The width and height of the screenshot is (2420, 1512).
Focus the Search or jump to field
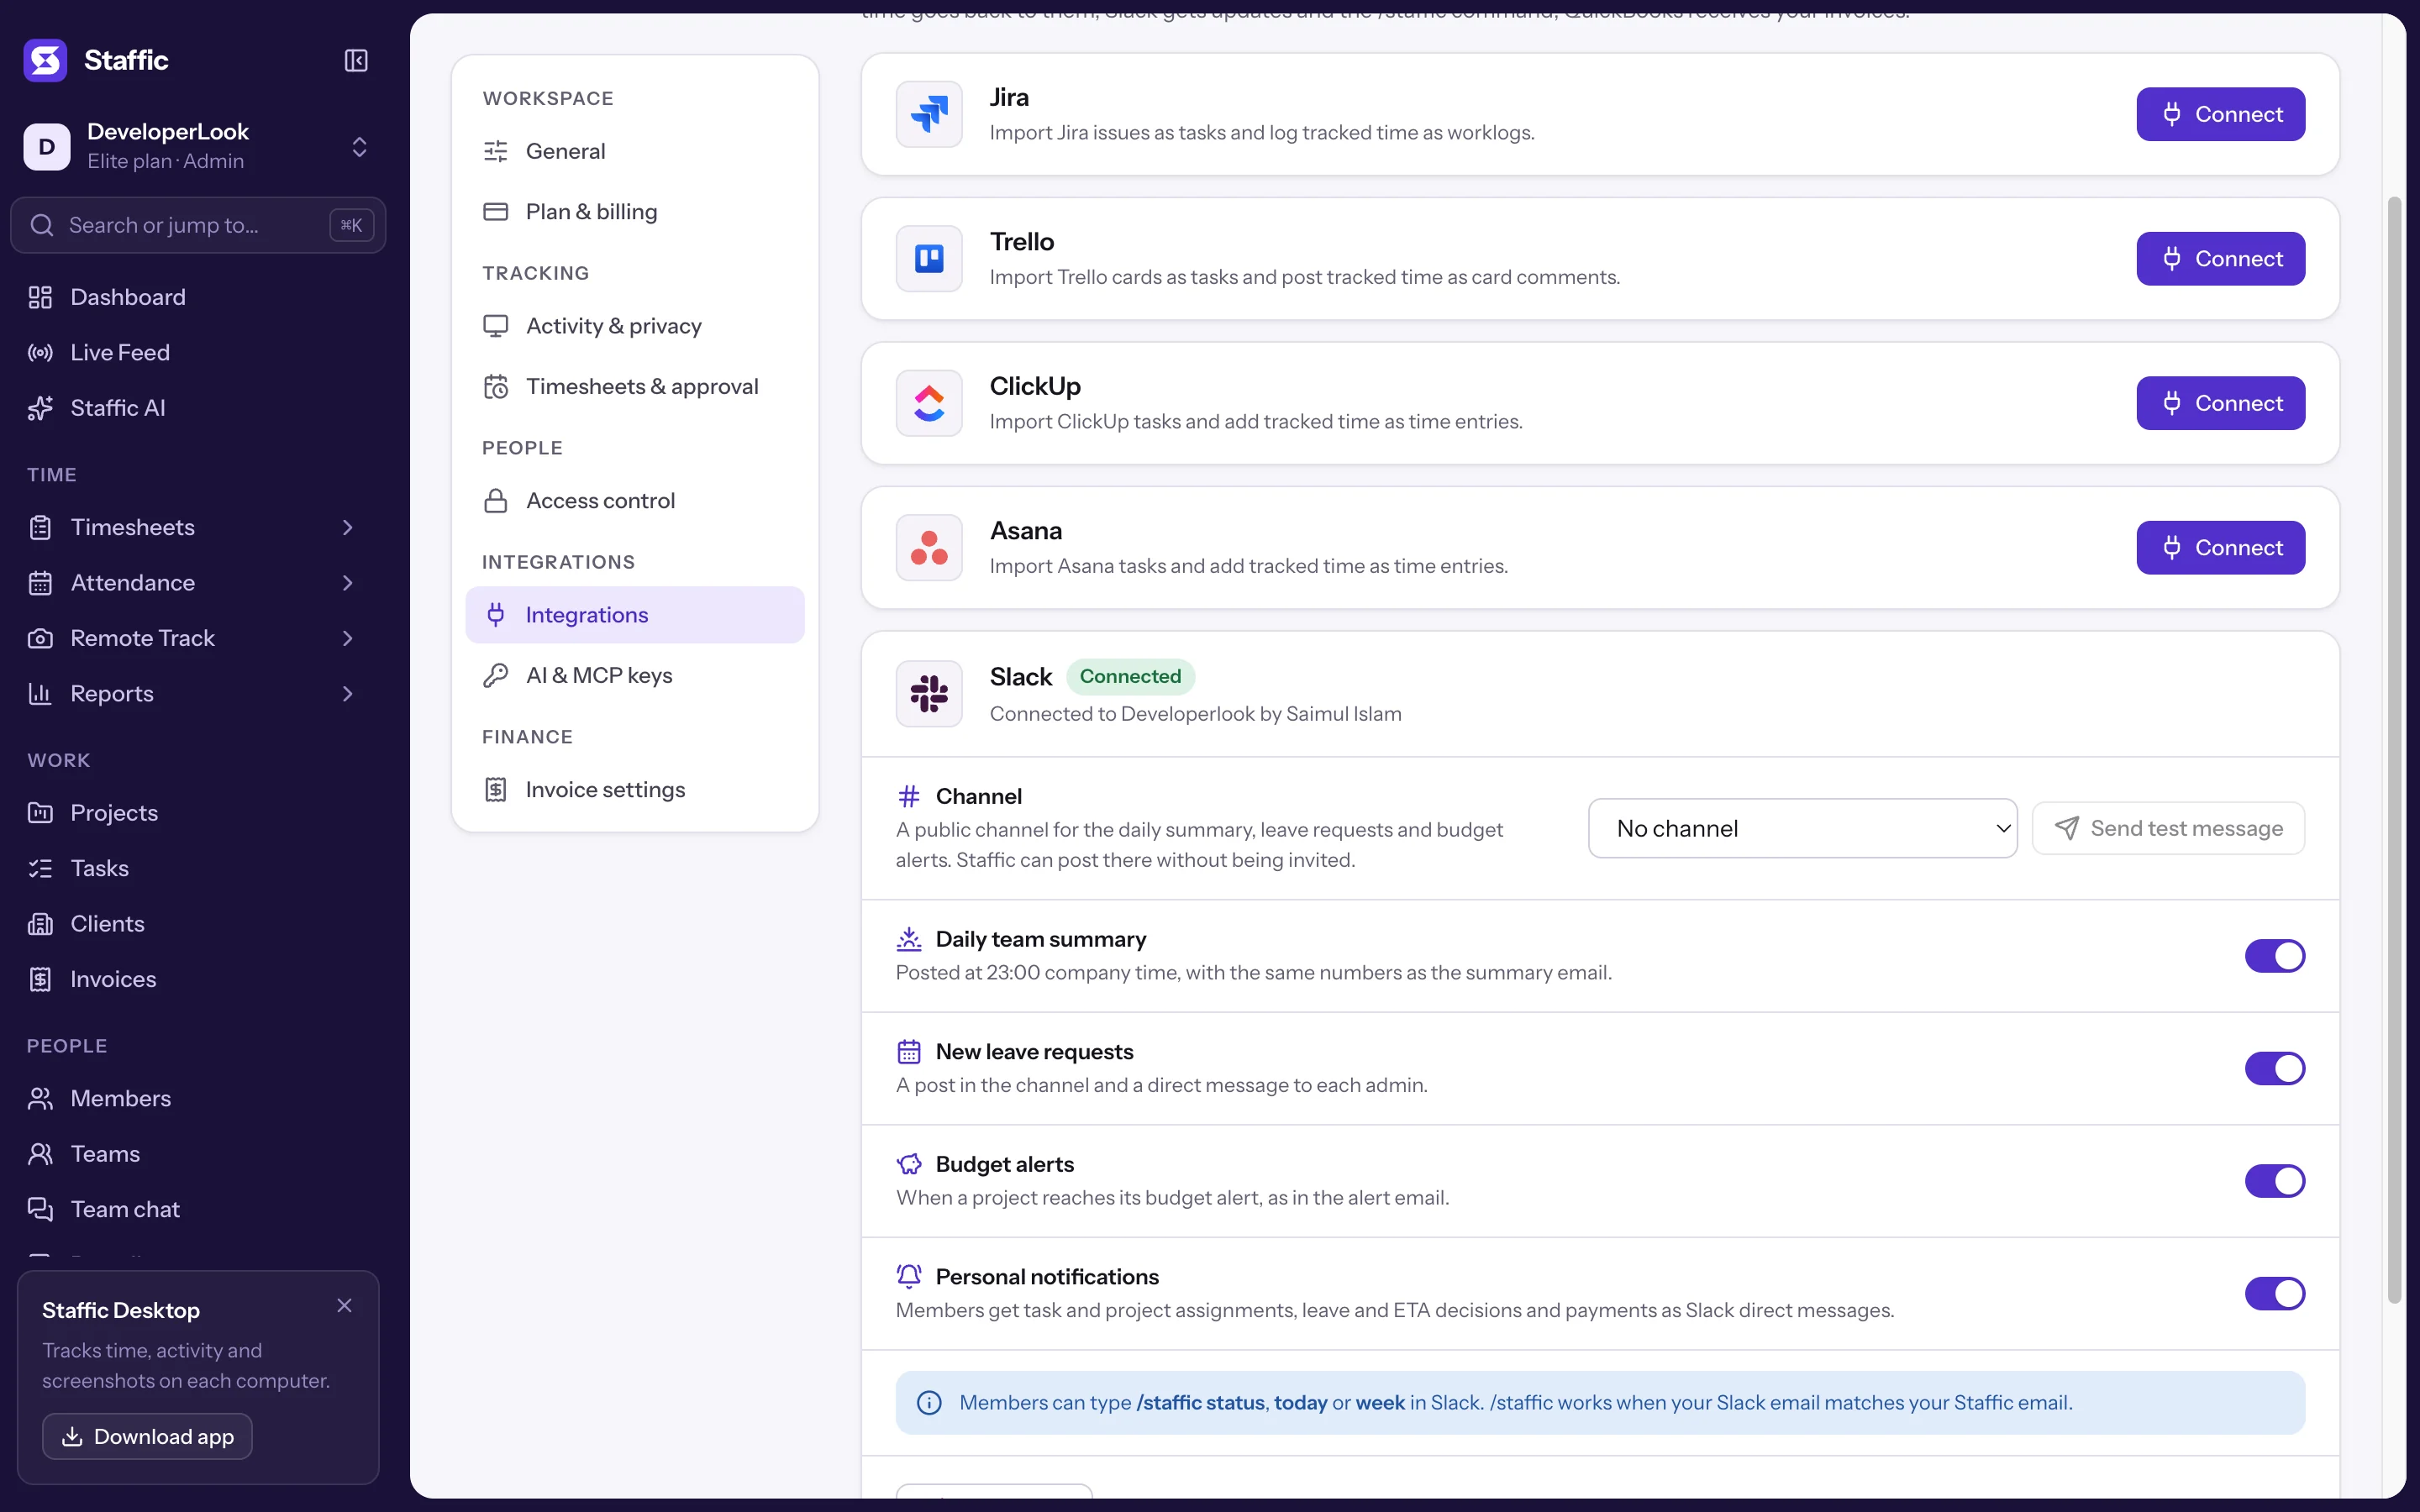198,225
